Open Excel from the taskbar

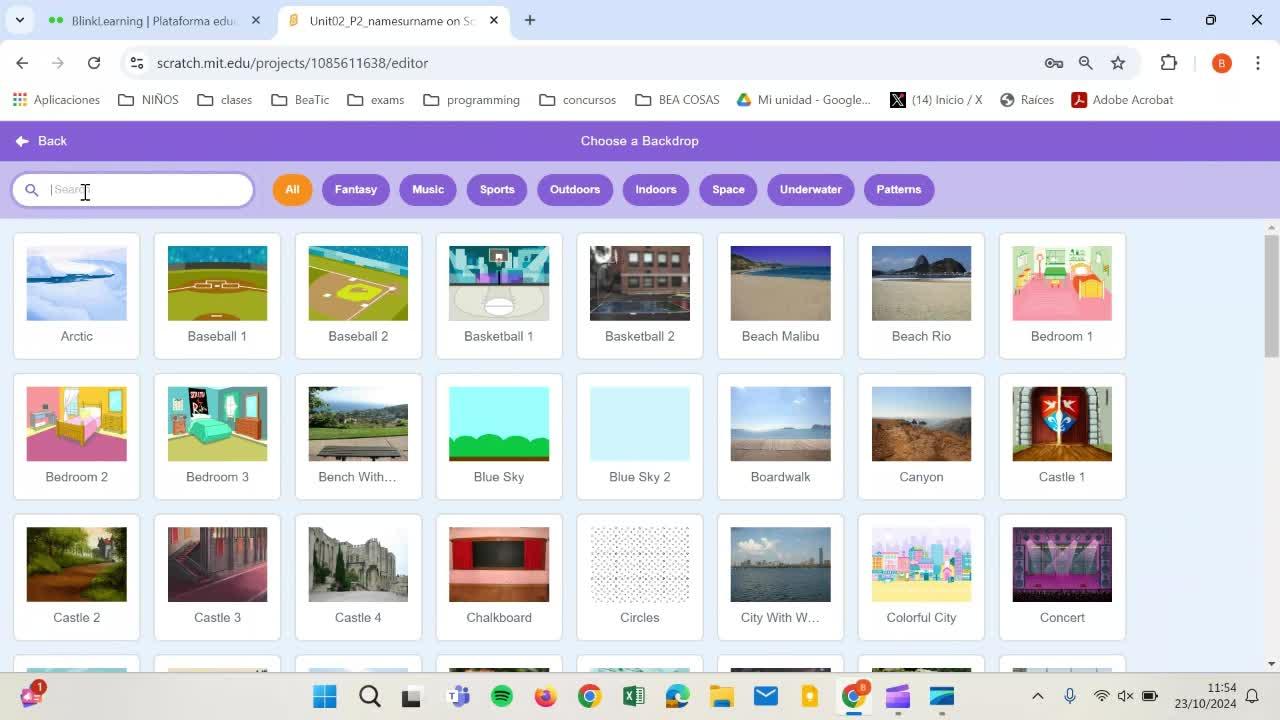[633, 696]
